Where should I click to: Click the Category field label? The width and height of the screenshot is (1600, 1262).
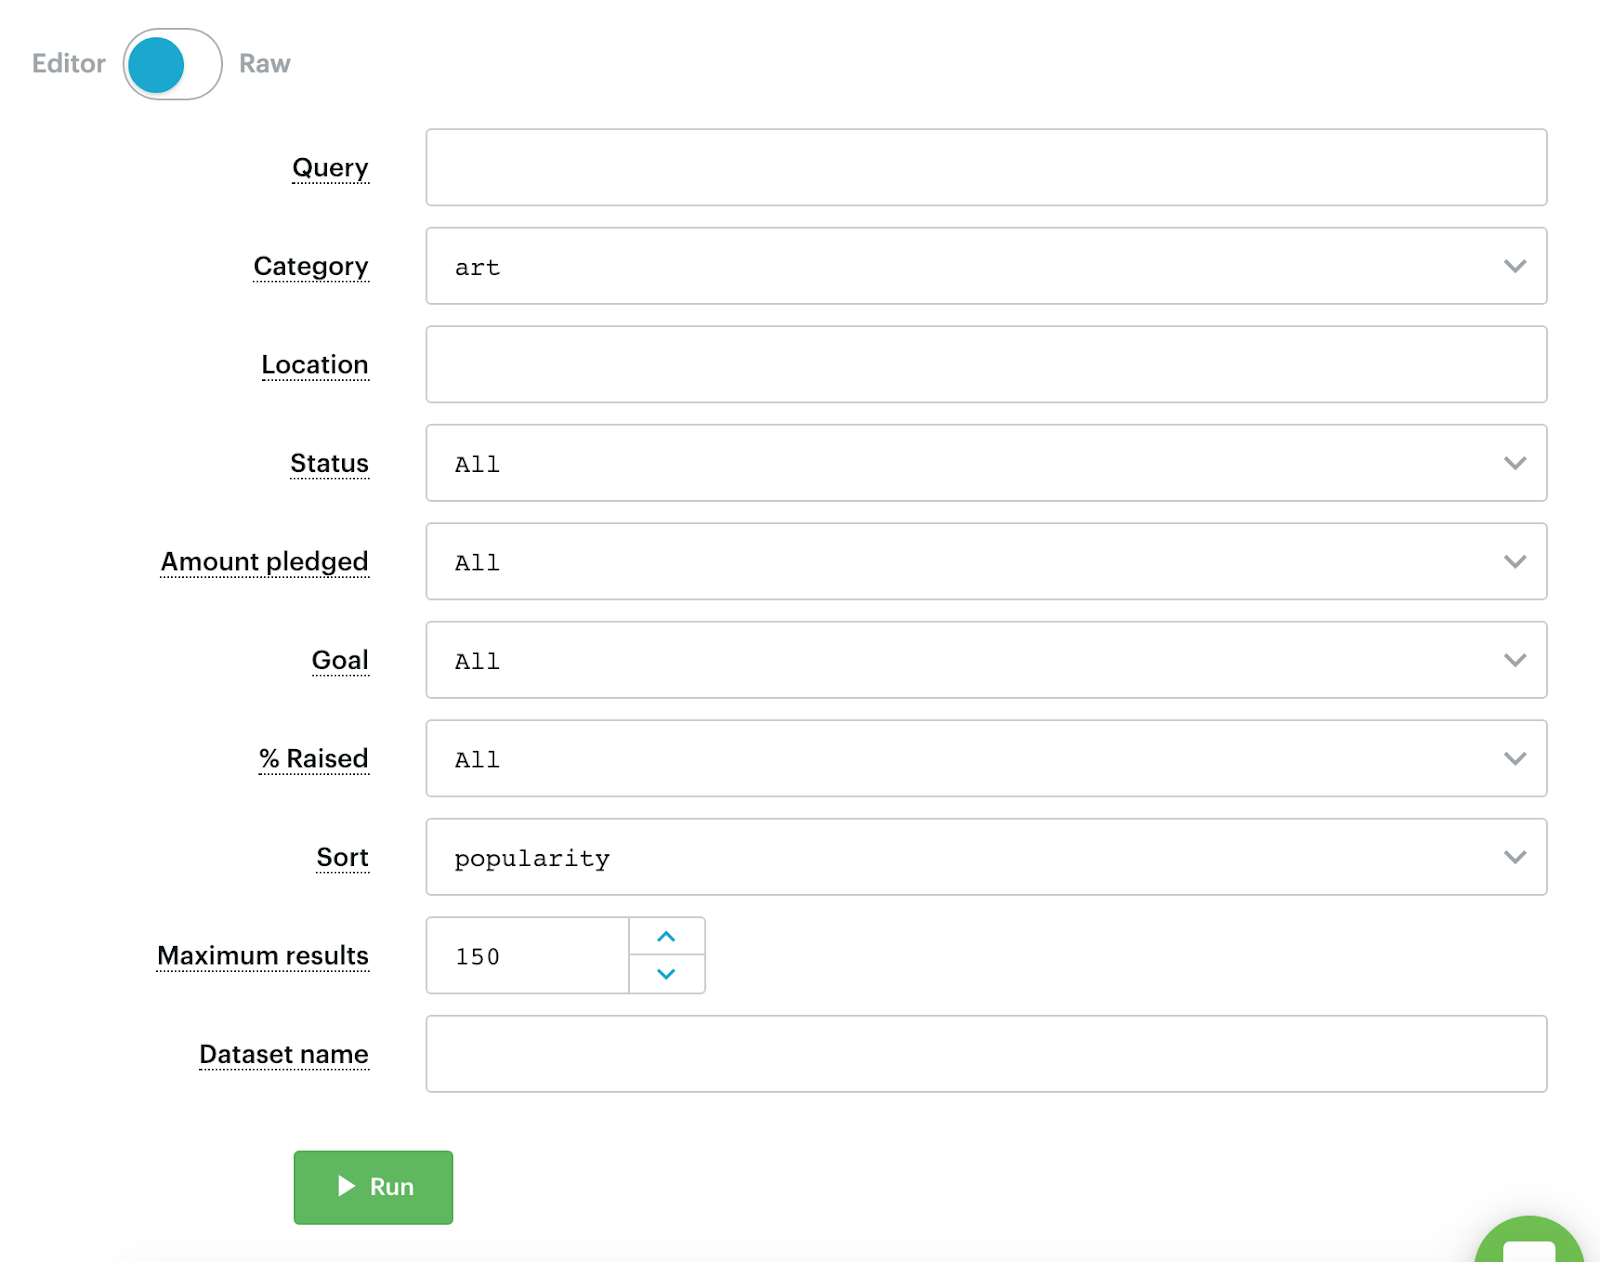tap(311, 267)
